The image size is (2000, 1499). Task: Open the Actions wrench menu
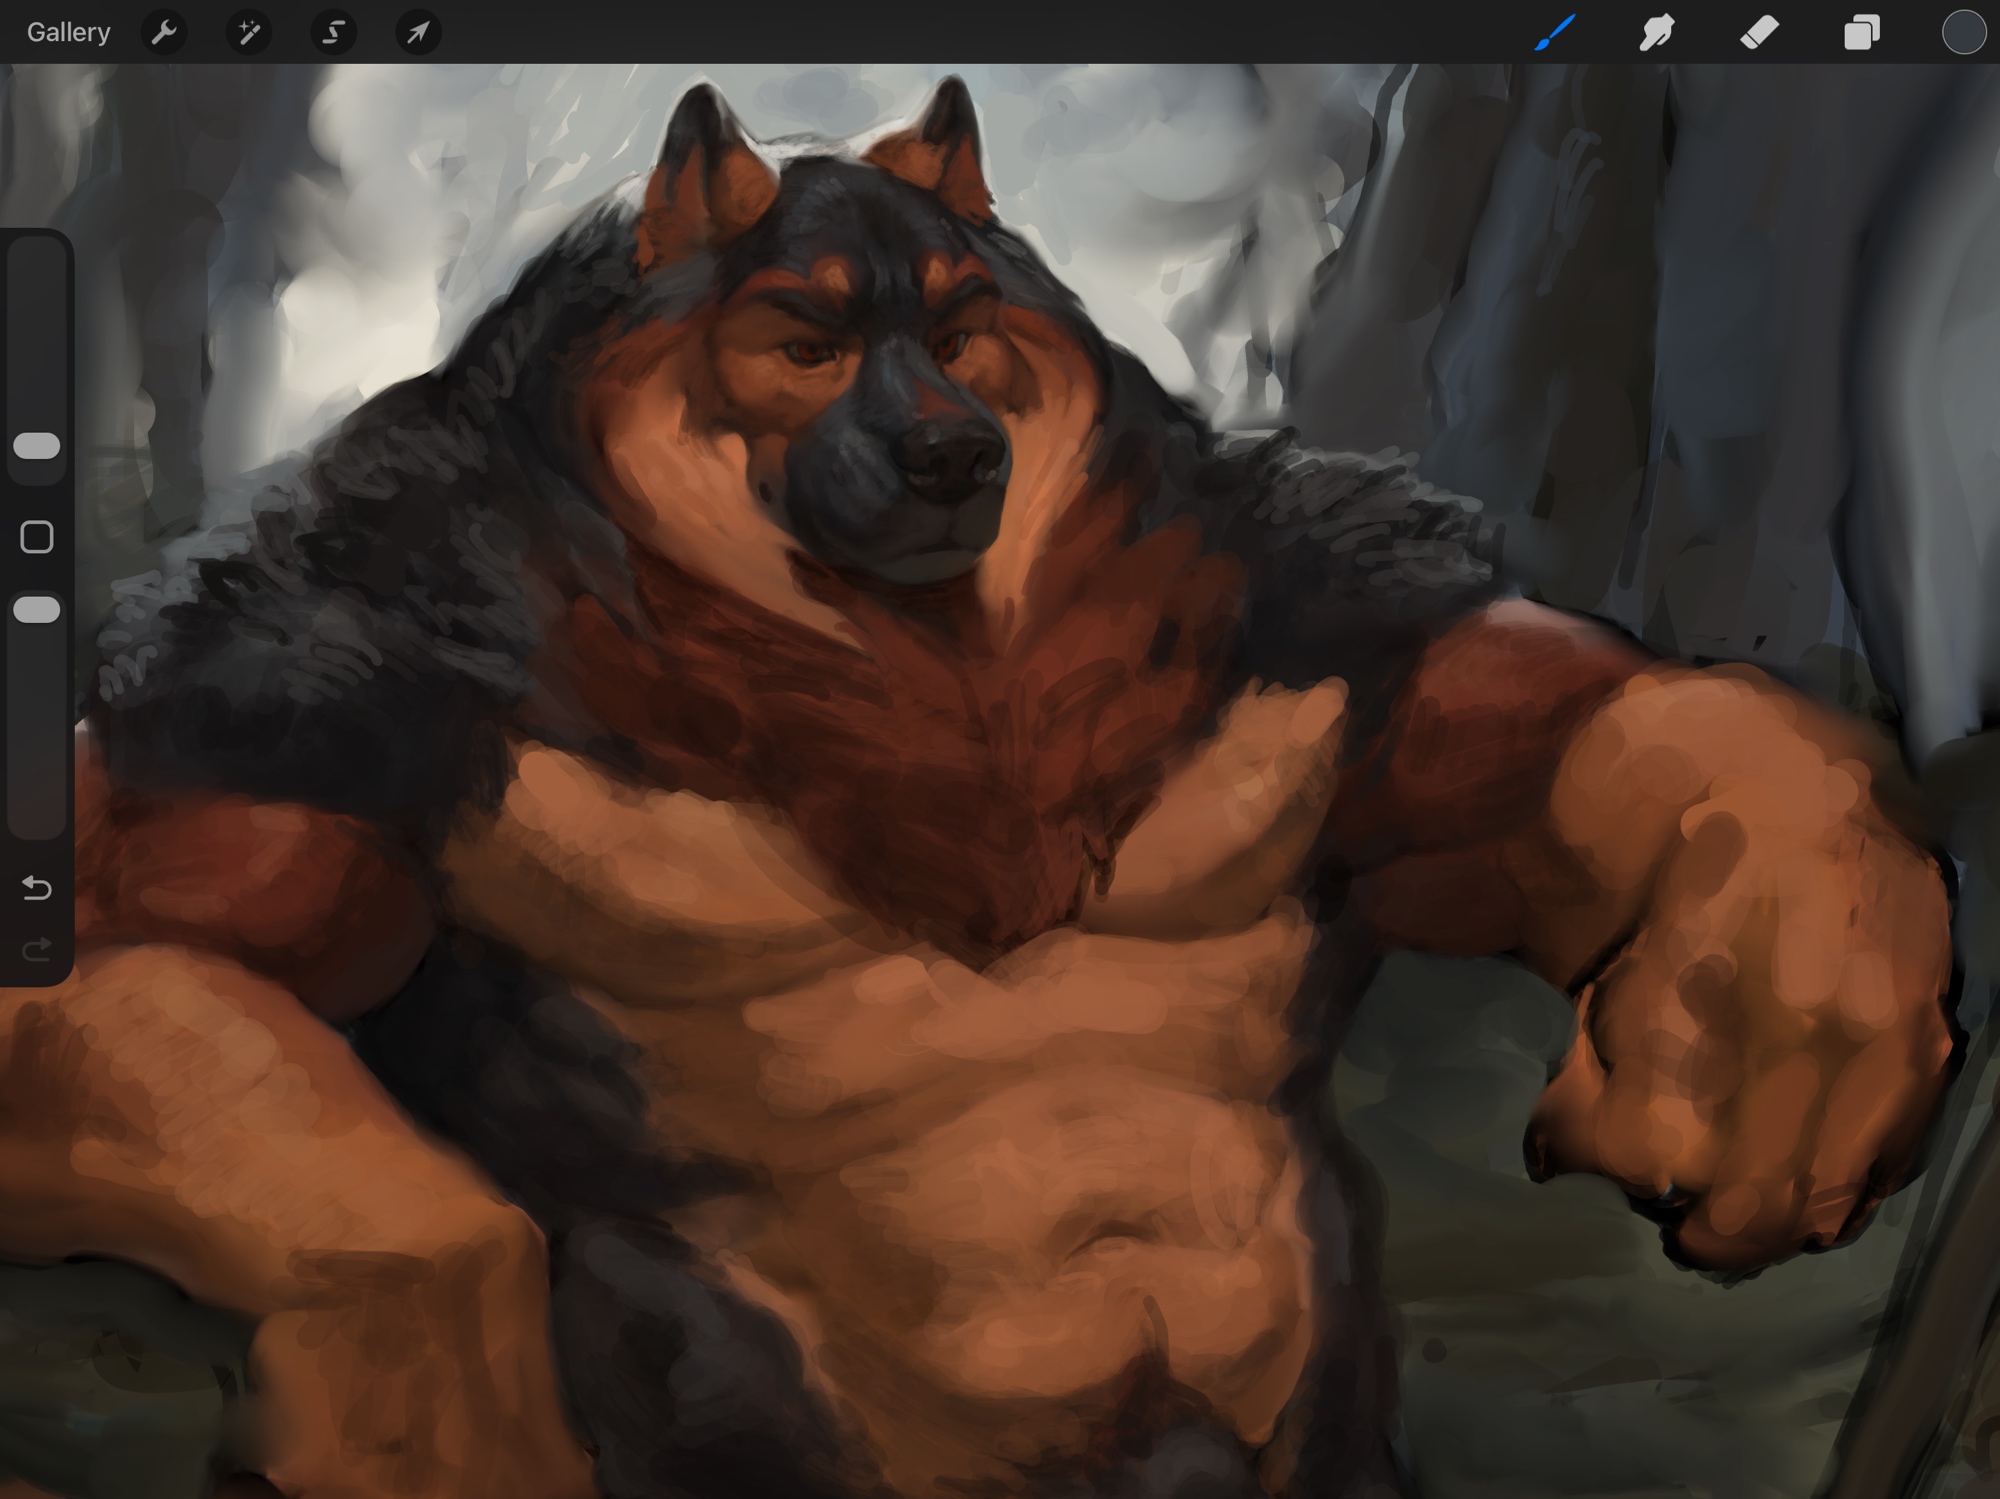click(x=164, y=32)
